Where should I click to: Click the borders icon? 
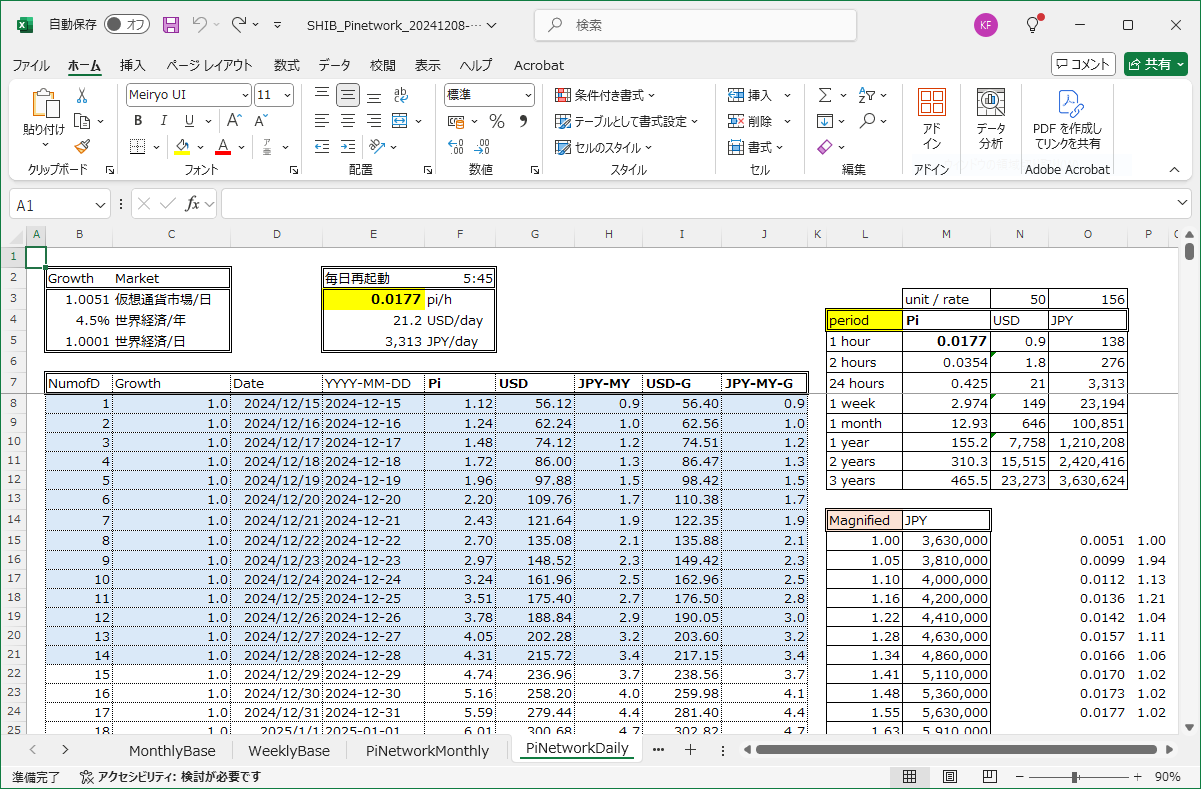pos(138,147)
